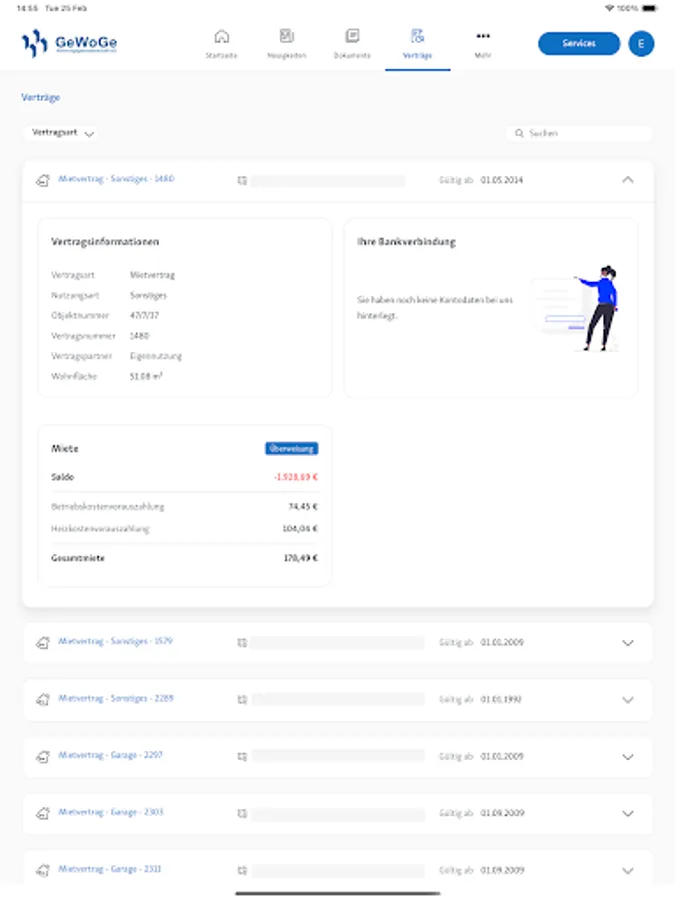Click house icon of contract 1579
Screen dimensions: 675x900
(x=42, y=643)
